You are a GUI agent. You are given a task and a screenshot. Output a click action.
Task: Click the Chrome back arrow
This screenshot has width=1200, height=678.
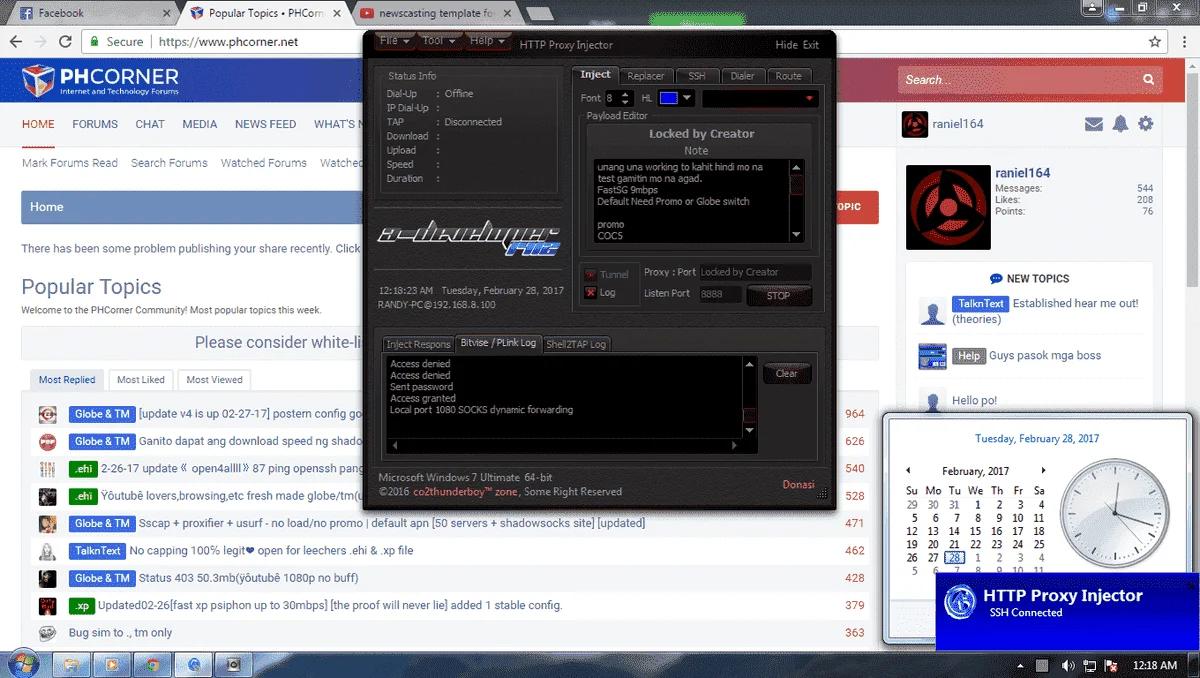click(x=15, y=42)
